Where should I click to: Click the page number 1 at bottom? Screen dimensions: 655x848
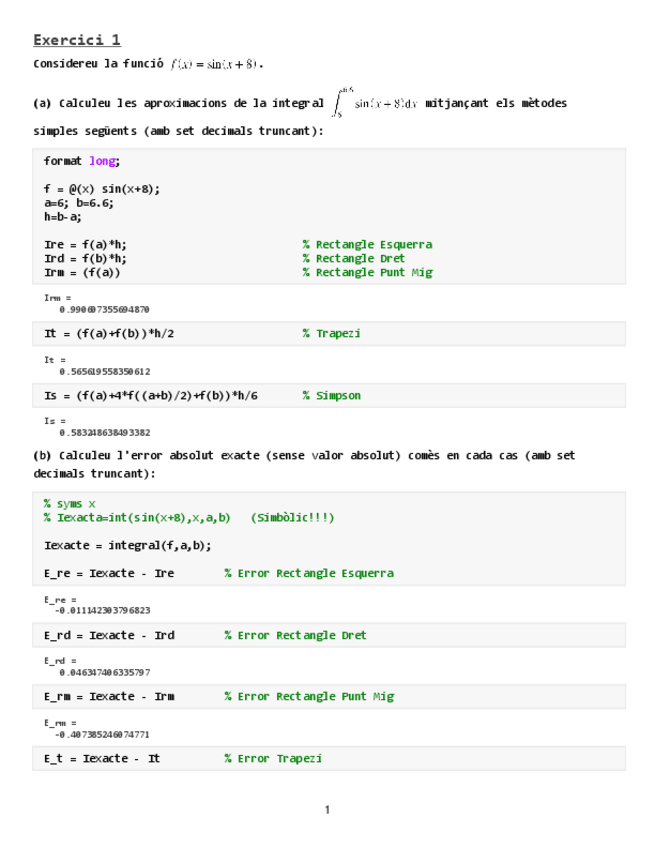[x=327, y=809]
